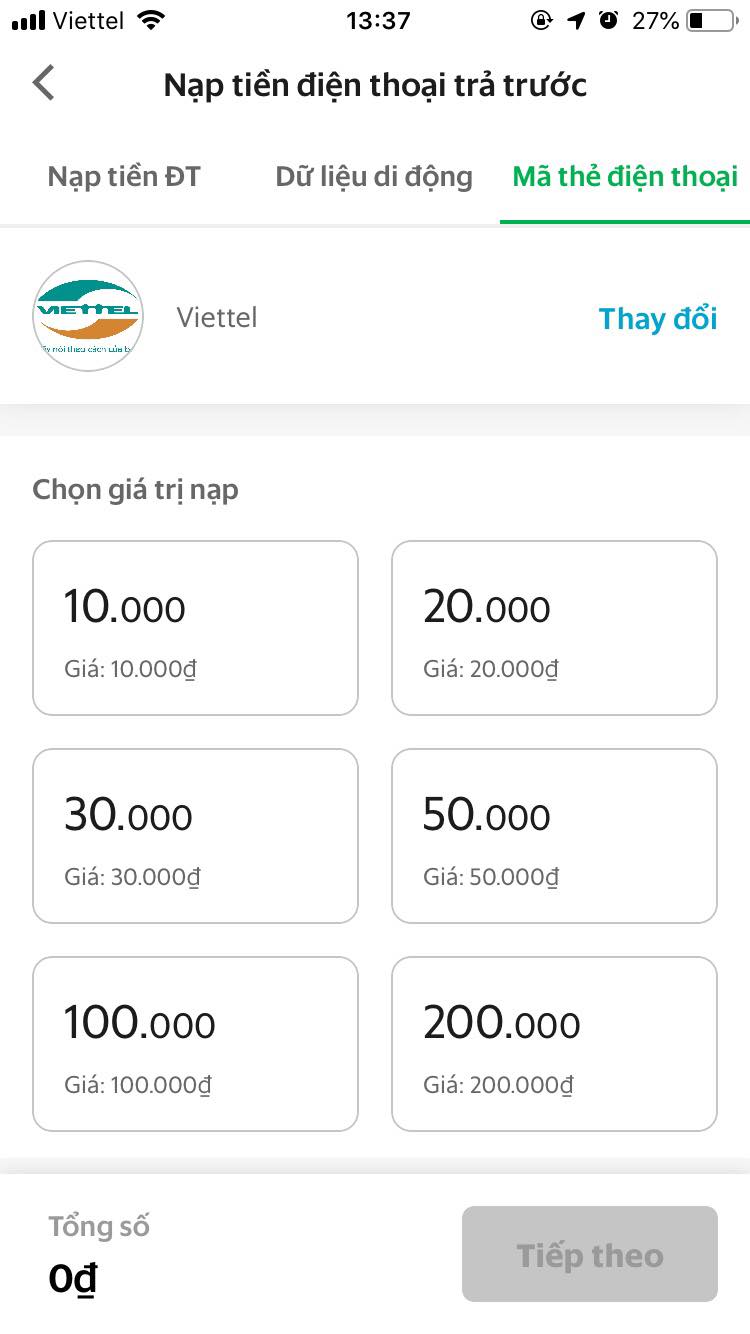Tap the Viettel carrier logo

click(x=88, y=316)
